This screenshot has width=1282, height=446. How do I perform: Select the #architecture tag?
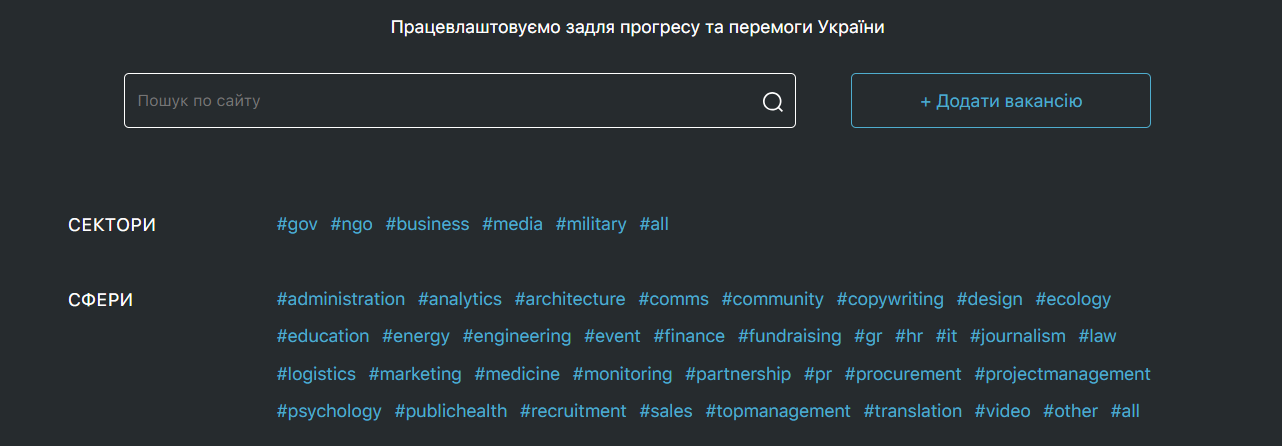coord(570,299)
